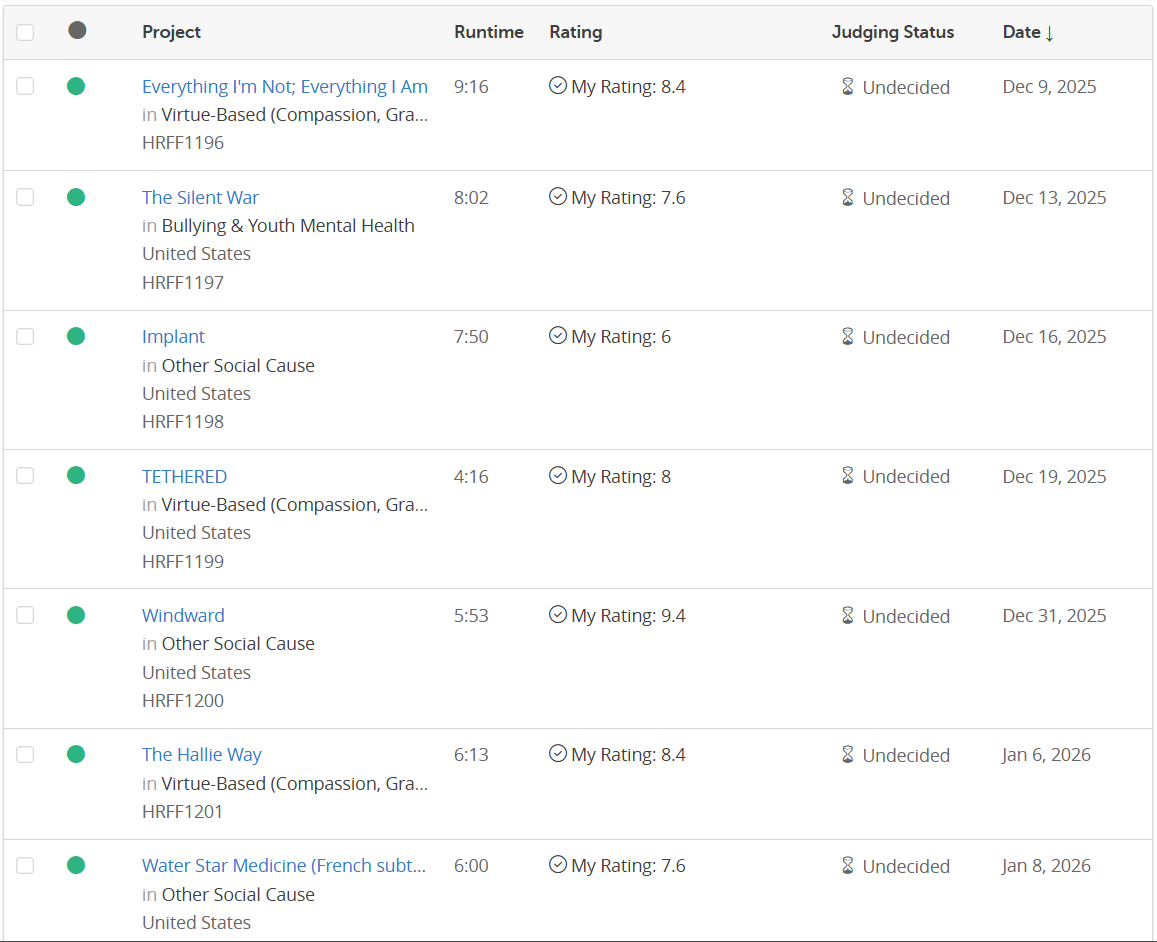Sort table by Runtime column header
The height and width of the screenshot is (942, 1157).
488,32
